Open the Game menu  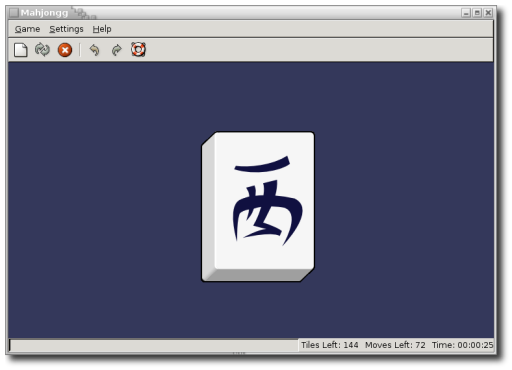click(x=27, y=29)
